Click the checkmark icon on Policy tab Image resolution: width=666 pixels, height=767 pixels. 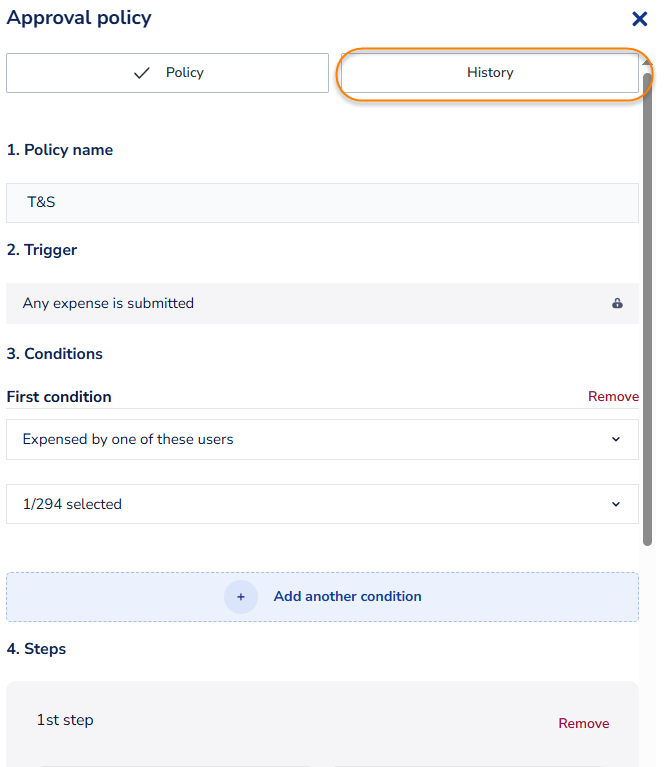[x=142, y=73]
